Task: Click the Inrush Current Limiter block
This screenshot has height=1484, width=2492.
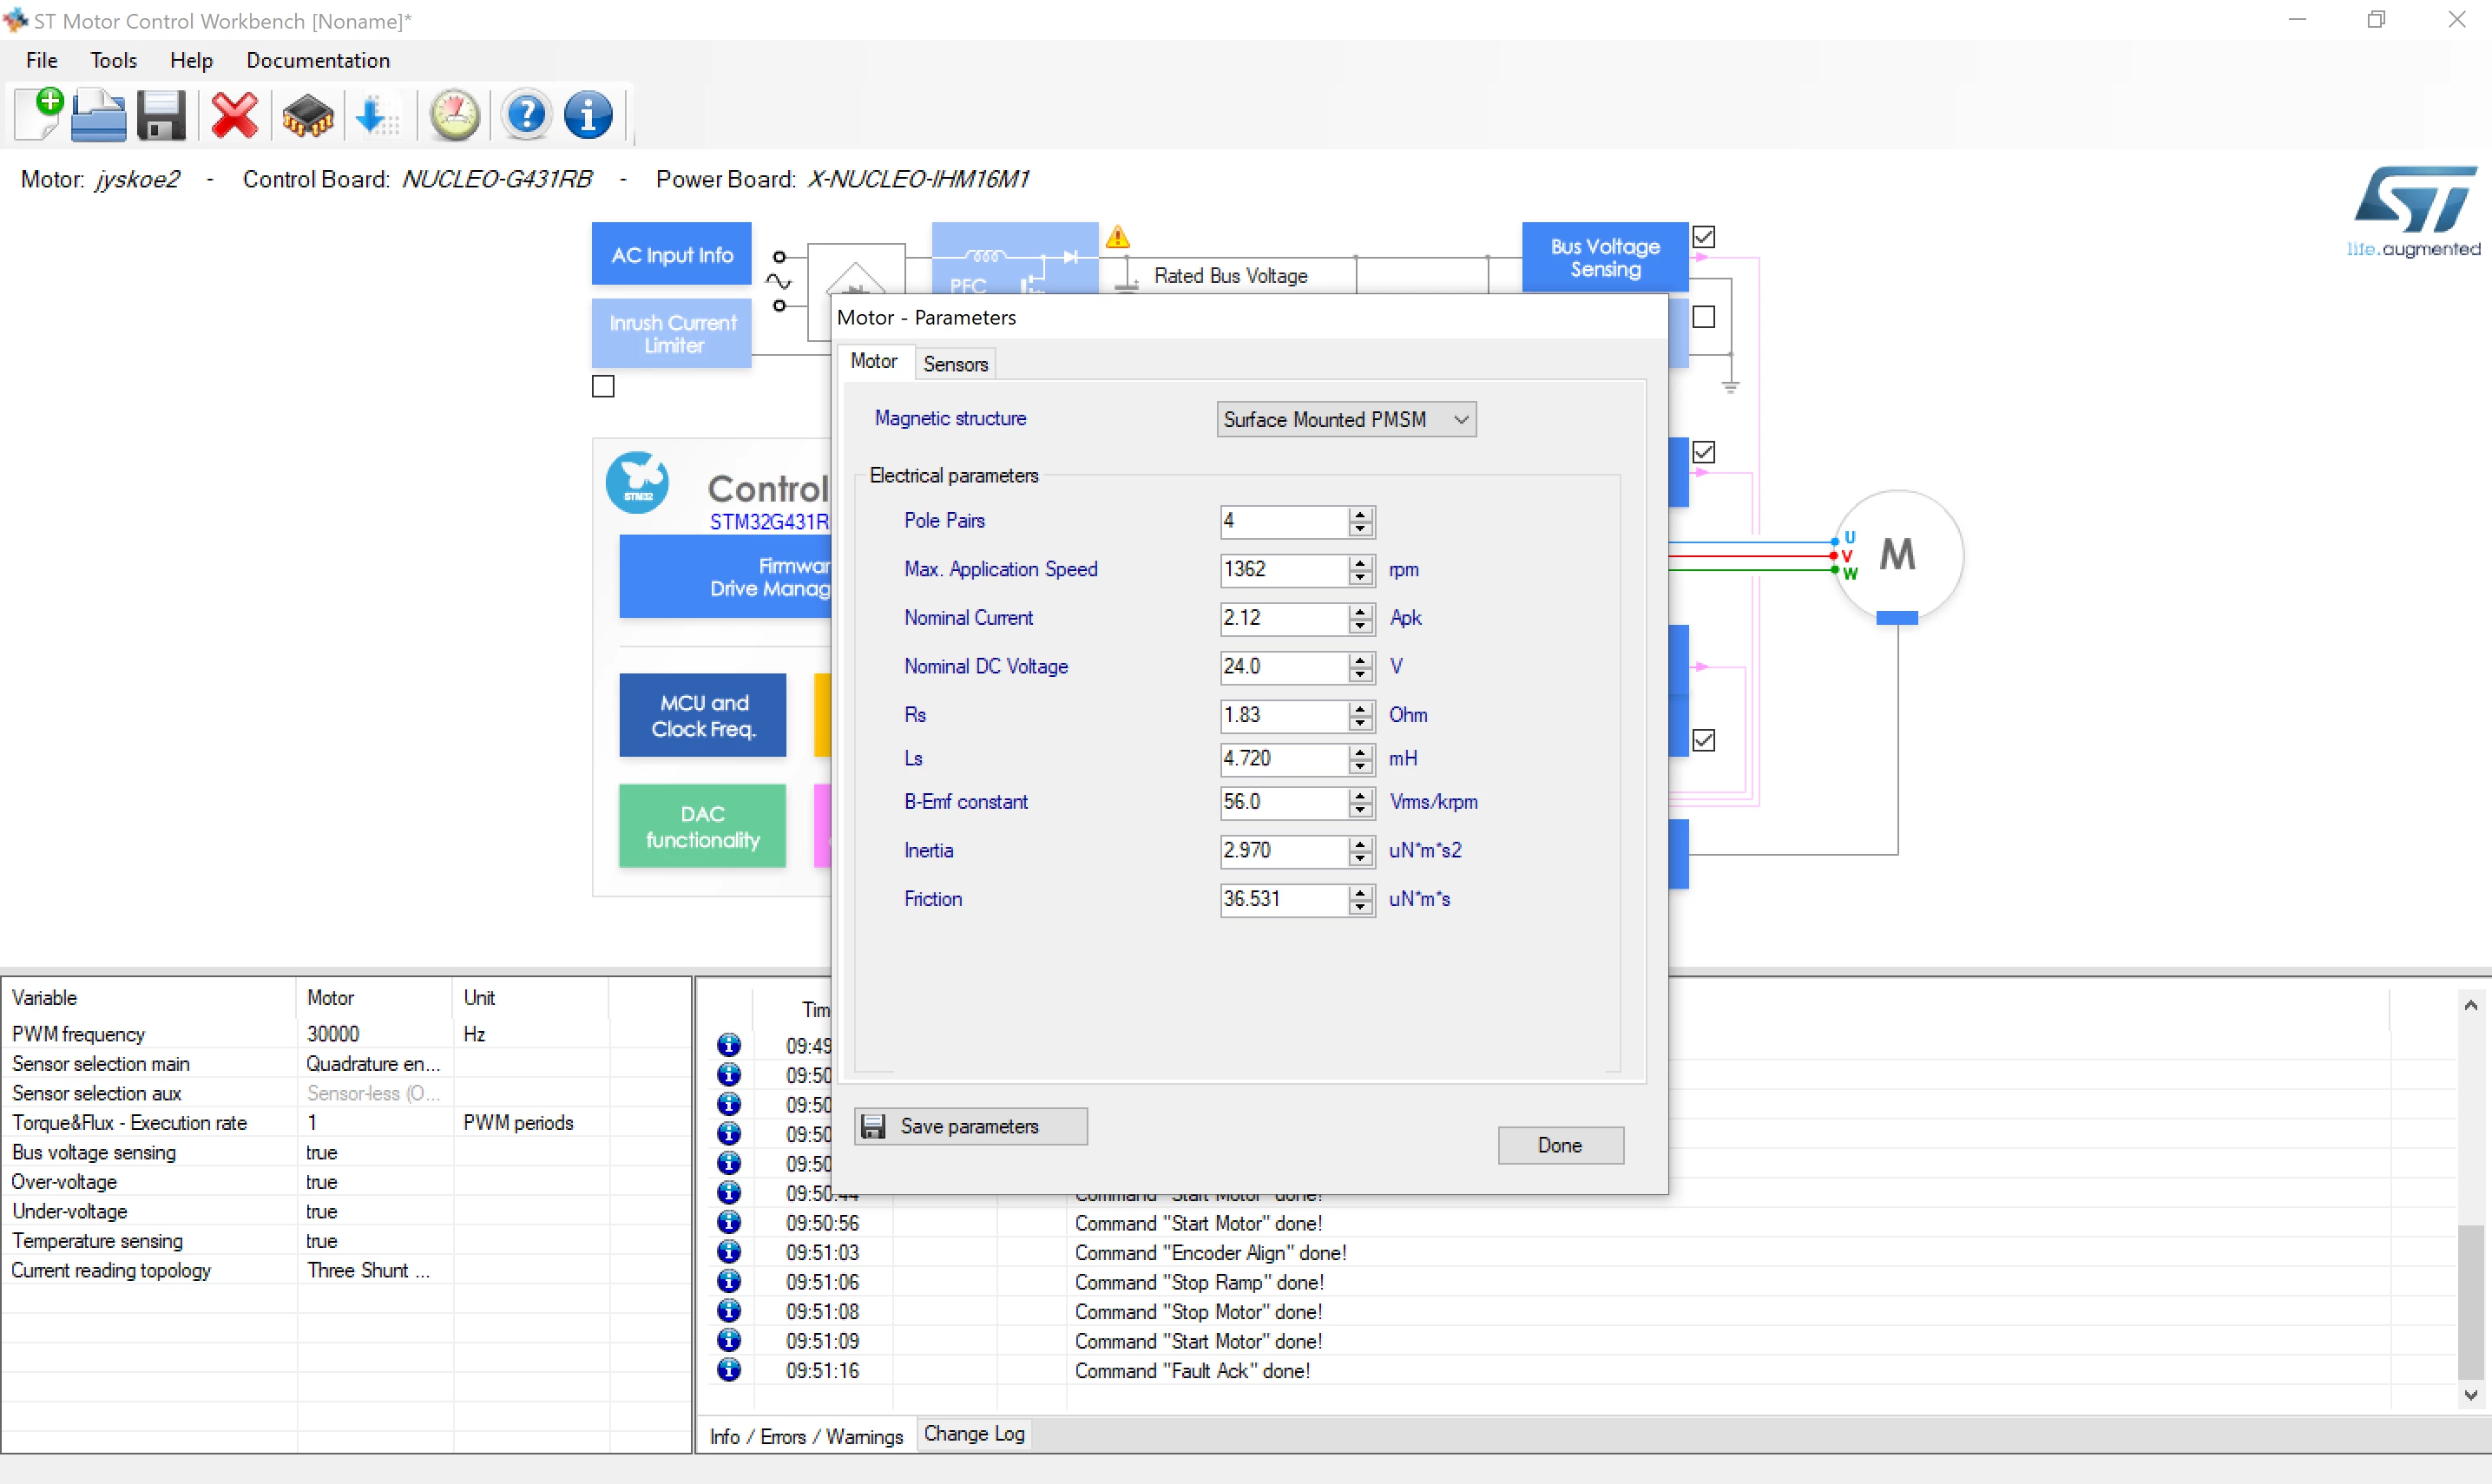Action: pyautogui.click(x=672, y=333)
